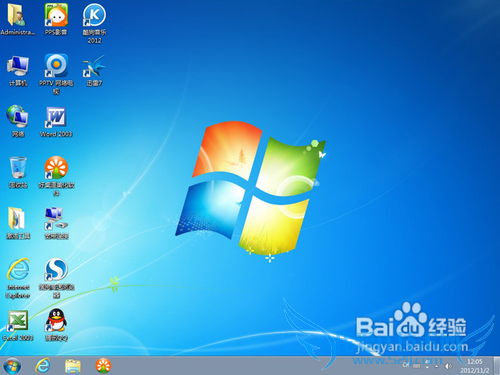500x375 pixels.
Task: Launch the Word 2003 shortcut
Action: [x=56, y=117]
